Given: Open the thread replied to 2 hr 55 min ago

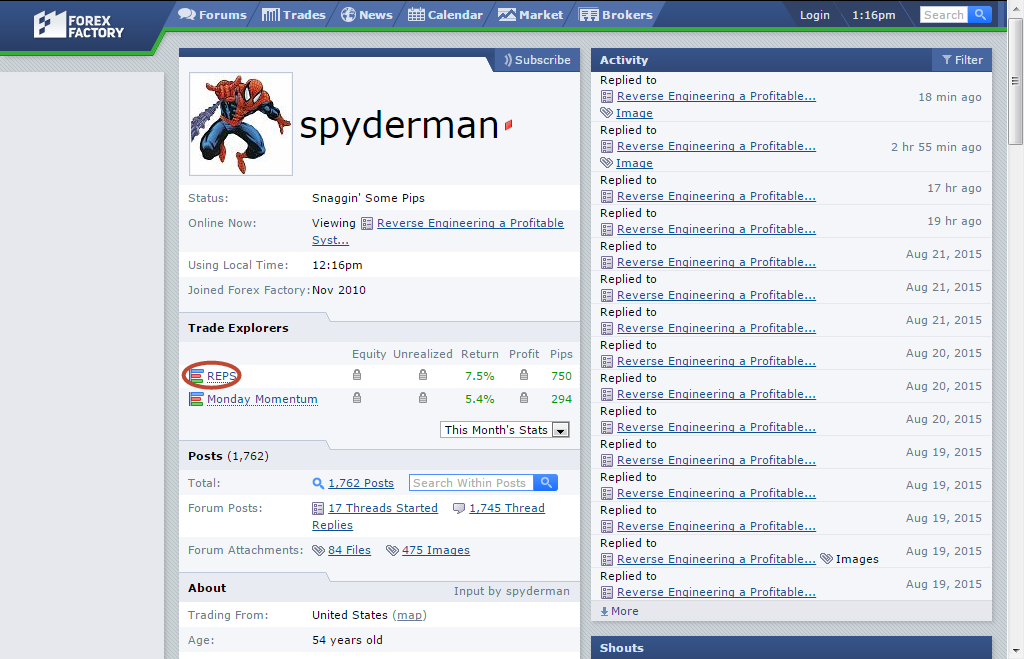Looking at the screenshot, I should pyautogui.click(x=716, y=147).
